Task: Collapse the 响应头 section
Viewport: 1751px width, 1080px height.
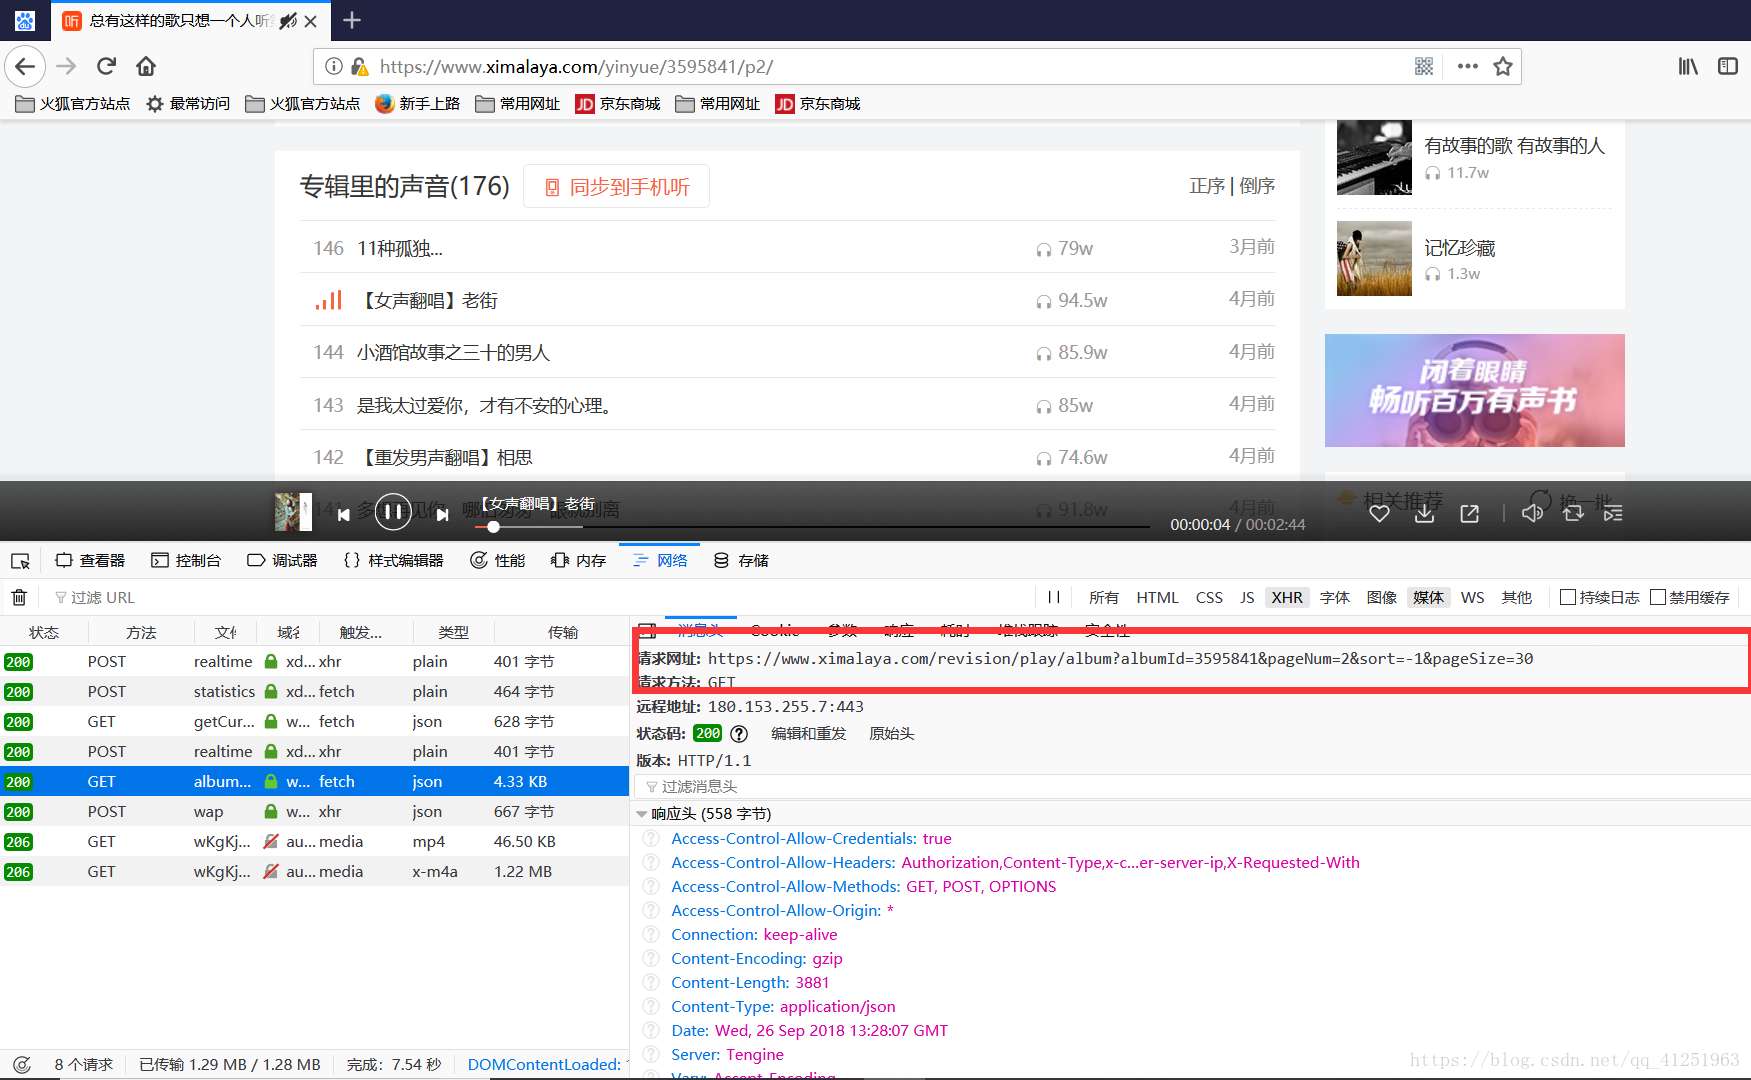Action: tap(642, 814)
